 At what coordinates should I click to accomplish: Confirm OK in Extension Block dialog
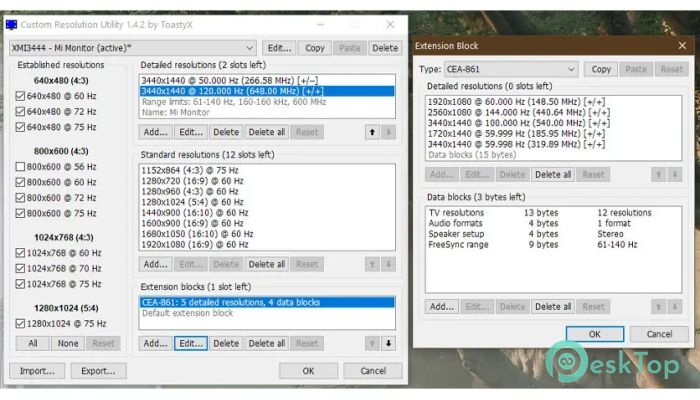[x=595, y=334]
